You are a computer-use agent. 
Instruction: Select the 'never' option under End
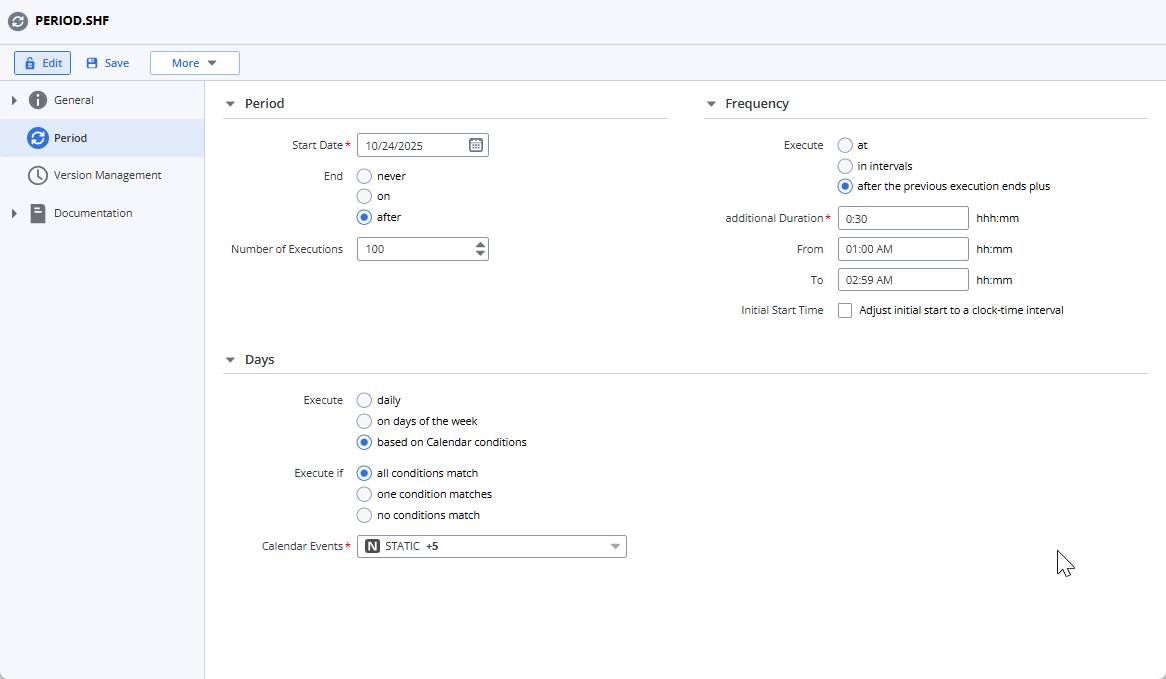[x=364, y=175]
